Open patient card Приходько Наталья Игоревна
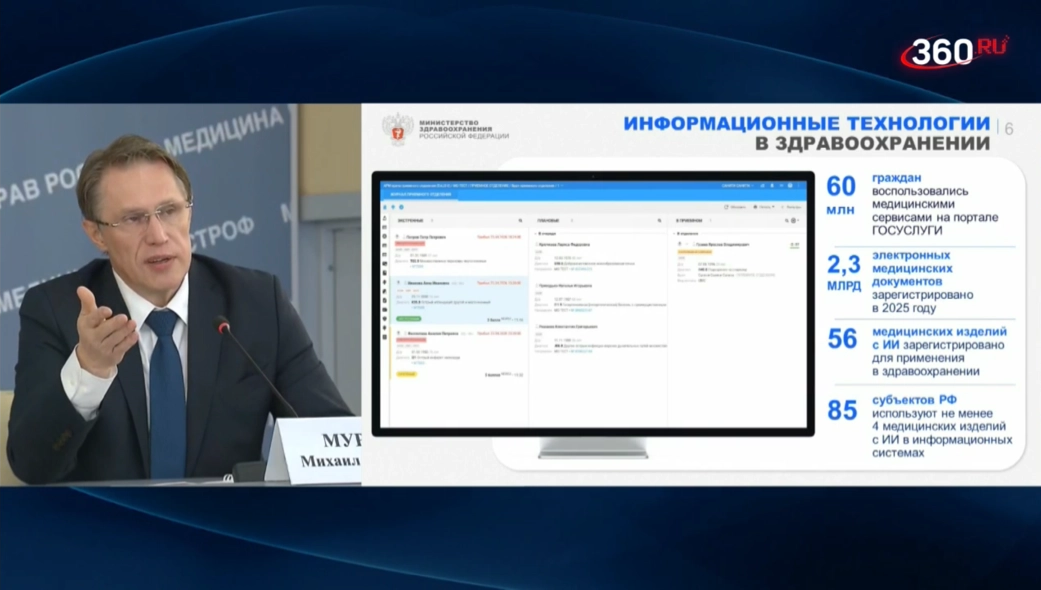Viewport: 1041px width, 590px height. click(598, 297)
